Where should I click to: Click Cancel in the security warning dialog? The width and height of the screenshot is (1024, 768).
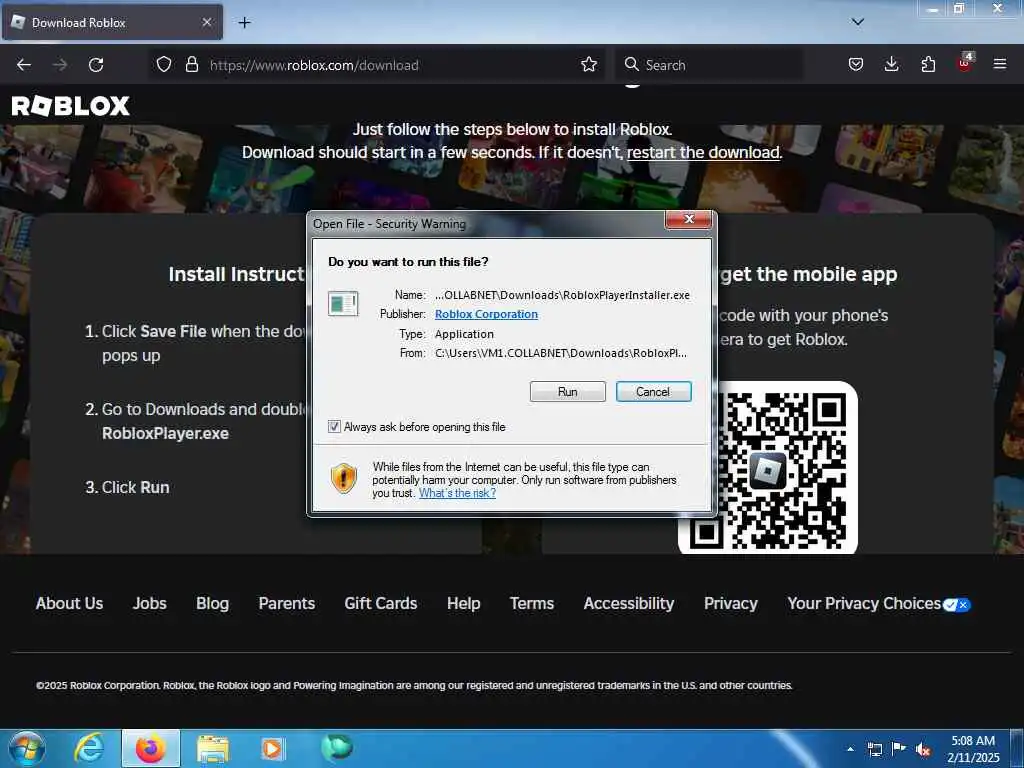coord(653,391)
